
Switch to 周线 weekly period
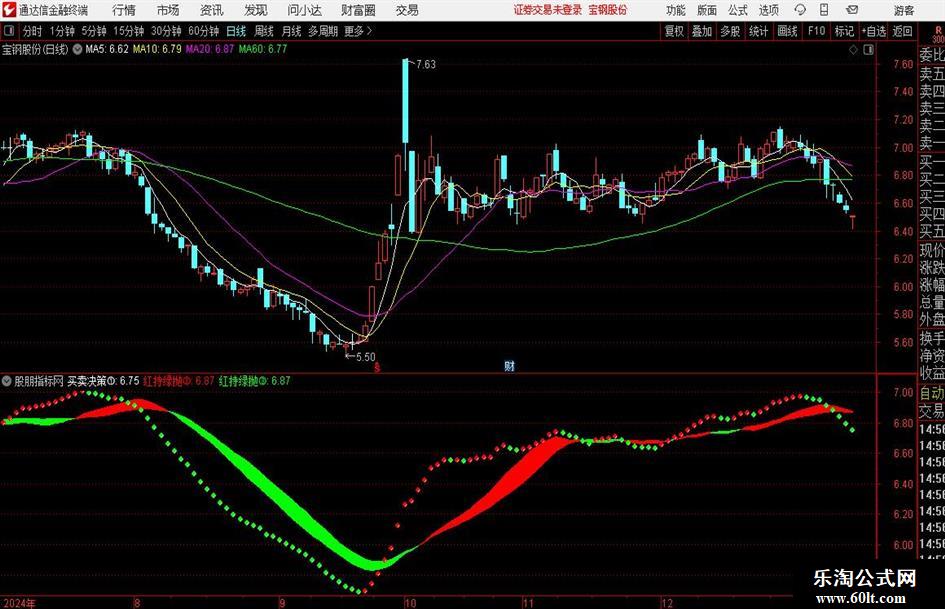pyautogui.click(x=264, y=31)
